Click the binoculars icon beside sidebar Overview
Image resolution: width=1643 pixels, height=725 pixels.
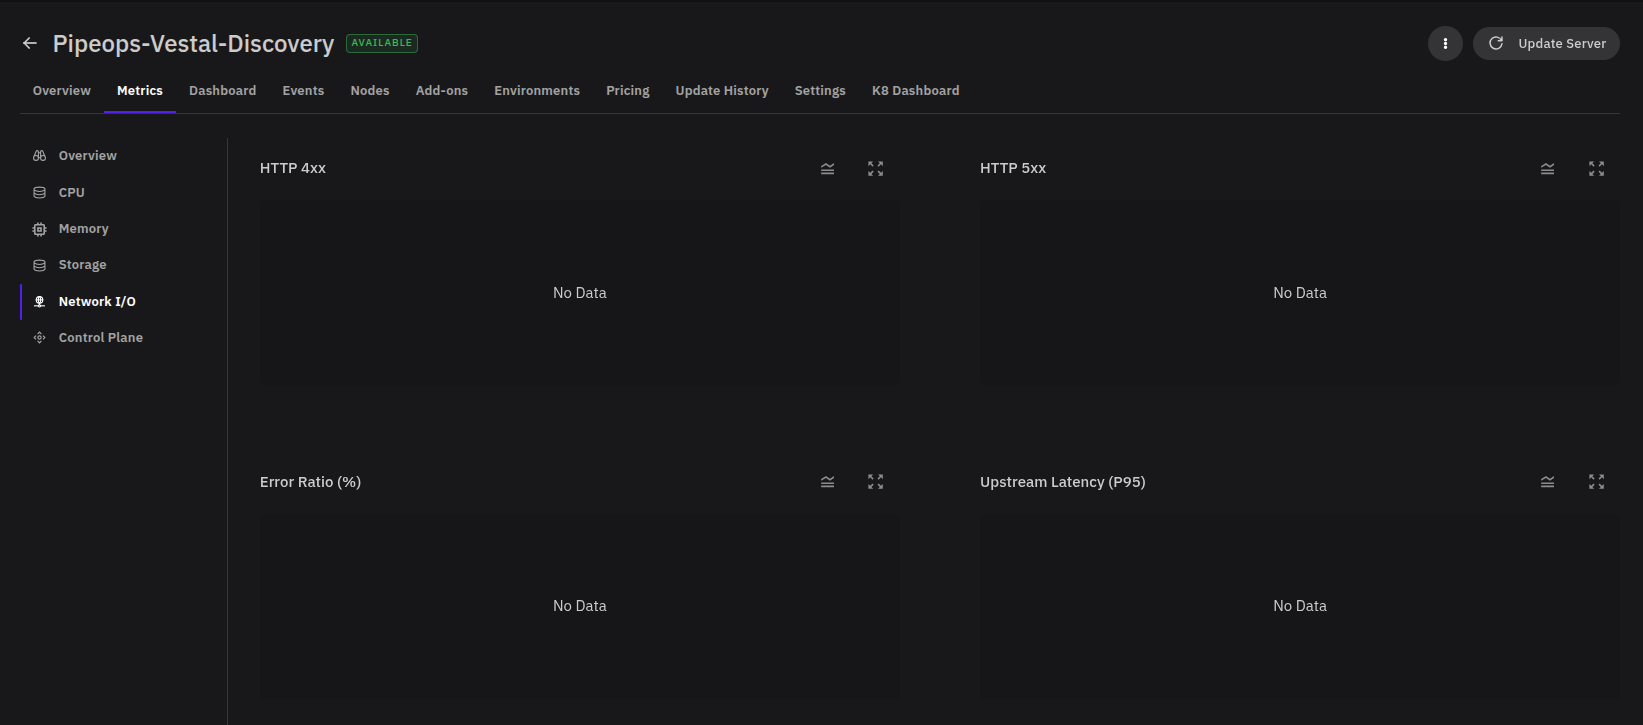point(40,155)
